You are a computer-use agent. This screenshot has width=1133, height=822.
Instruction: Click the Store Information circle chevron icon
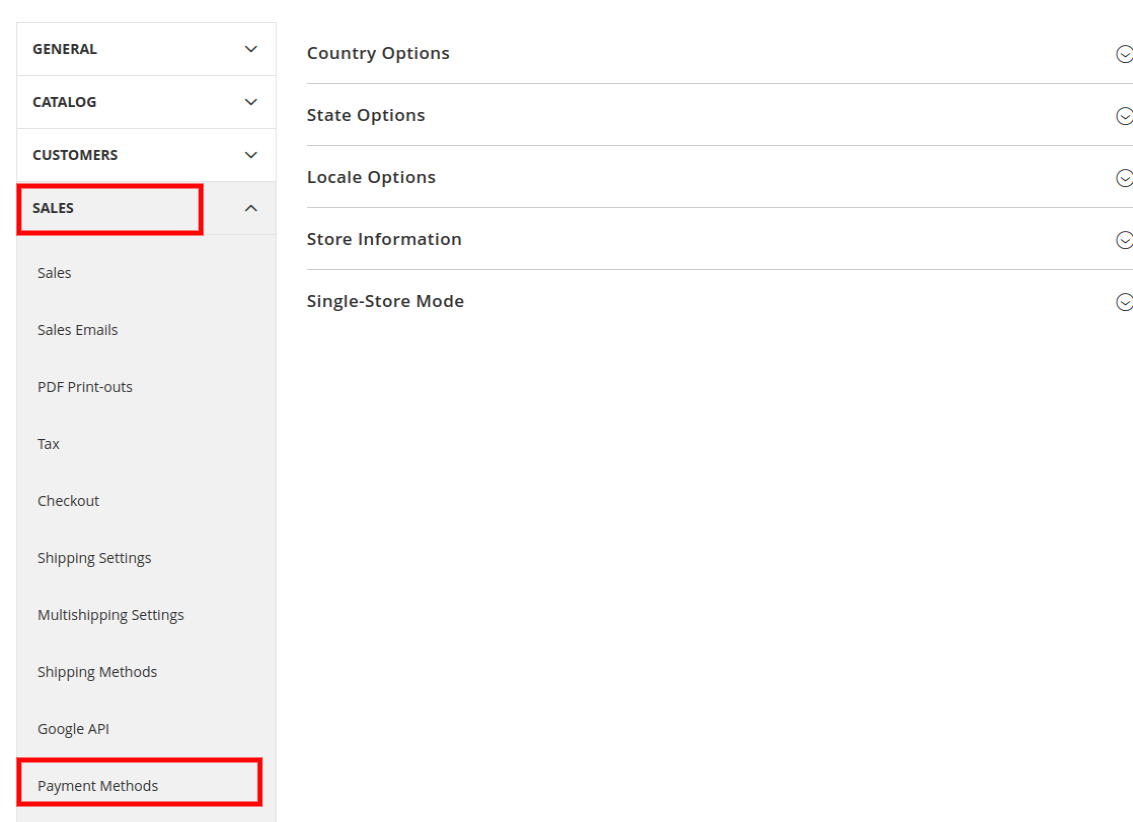tap(1123, 240)
